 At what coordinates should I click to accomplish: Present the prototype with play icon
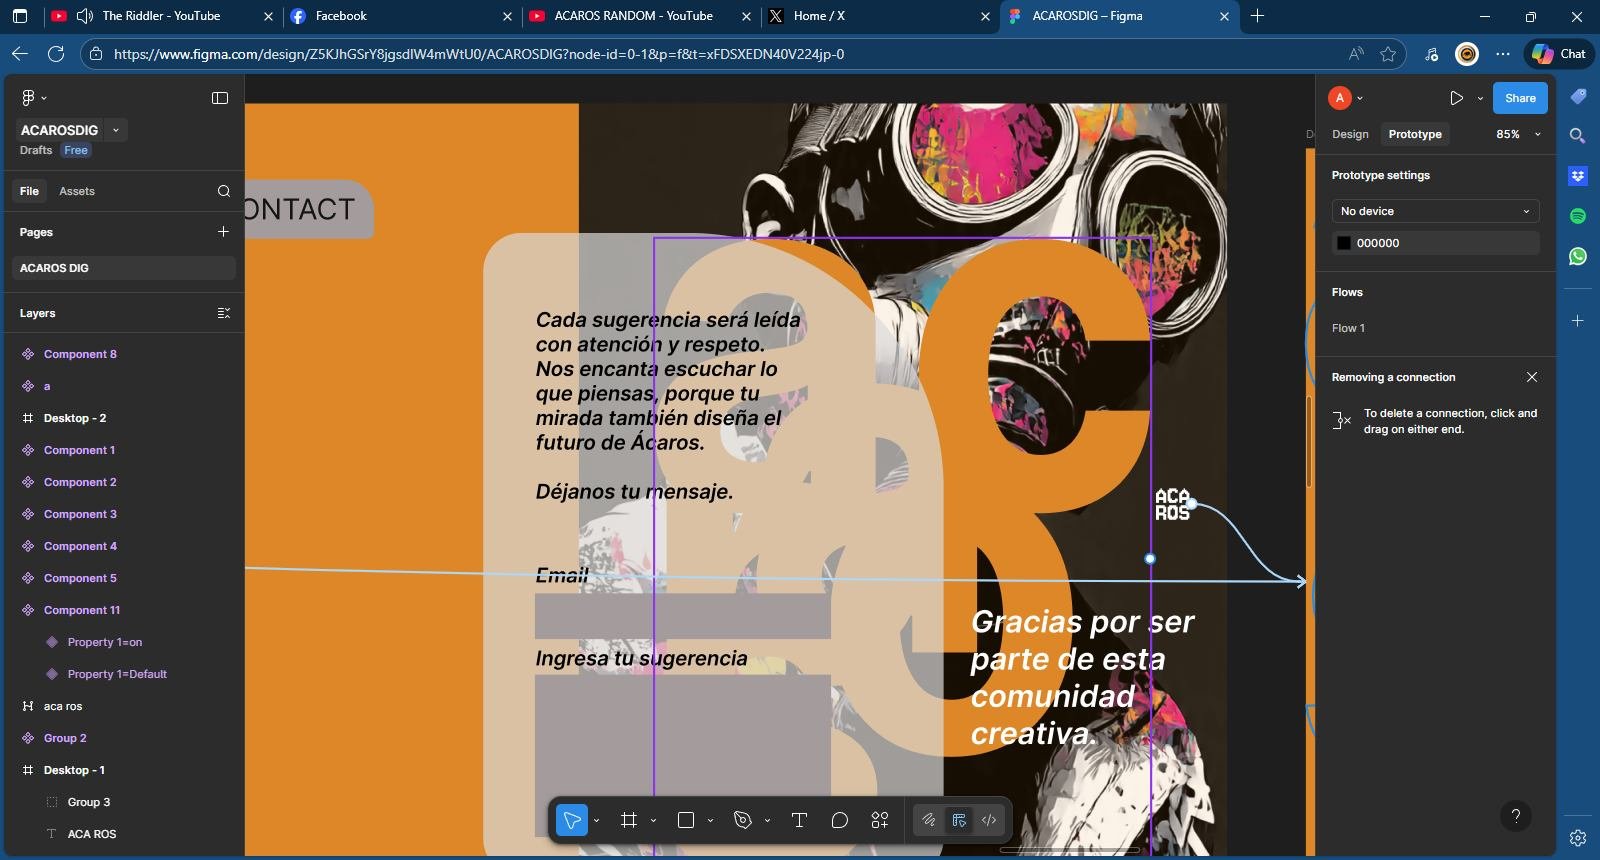pos(1456,98)
